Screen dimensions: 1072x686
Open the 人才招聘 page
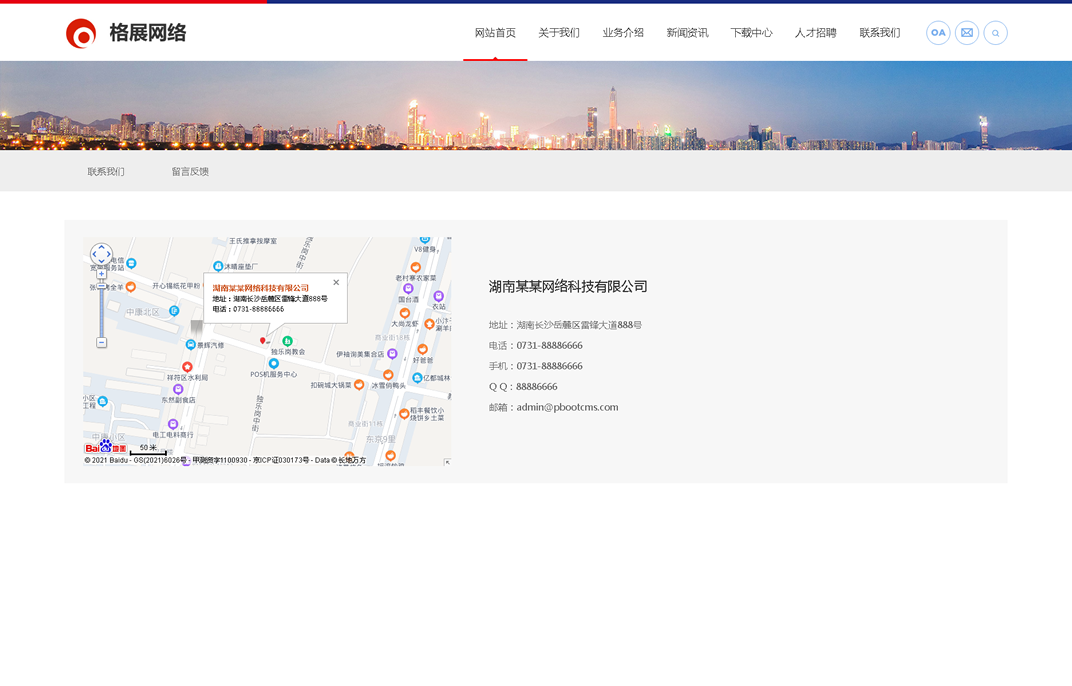pyautogui.click(x=815, y=33)
